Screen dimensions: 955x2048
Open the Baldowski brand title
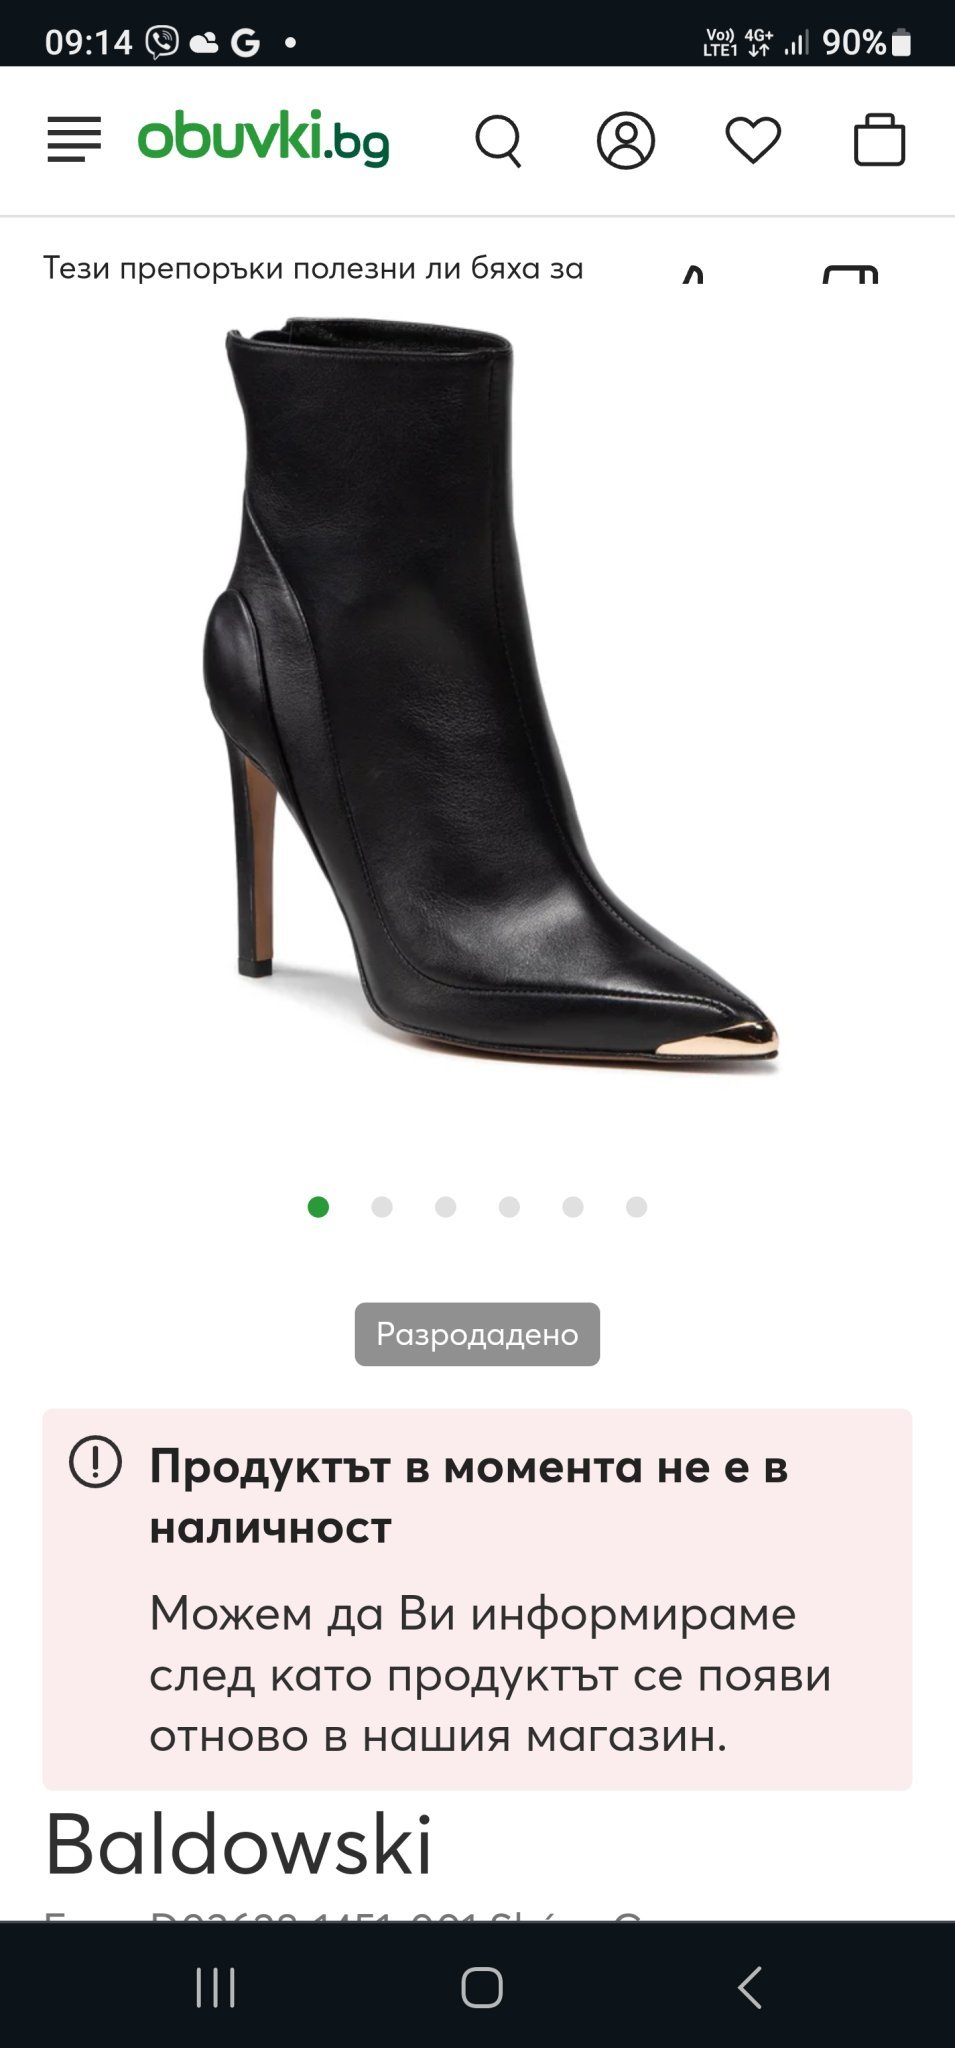click(x=239, y=1845)
